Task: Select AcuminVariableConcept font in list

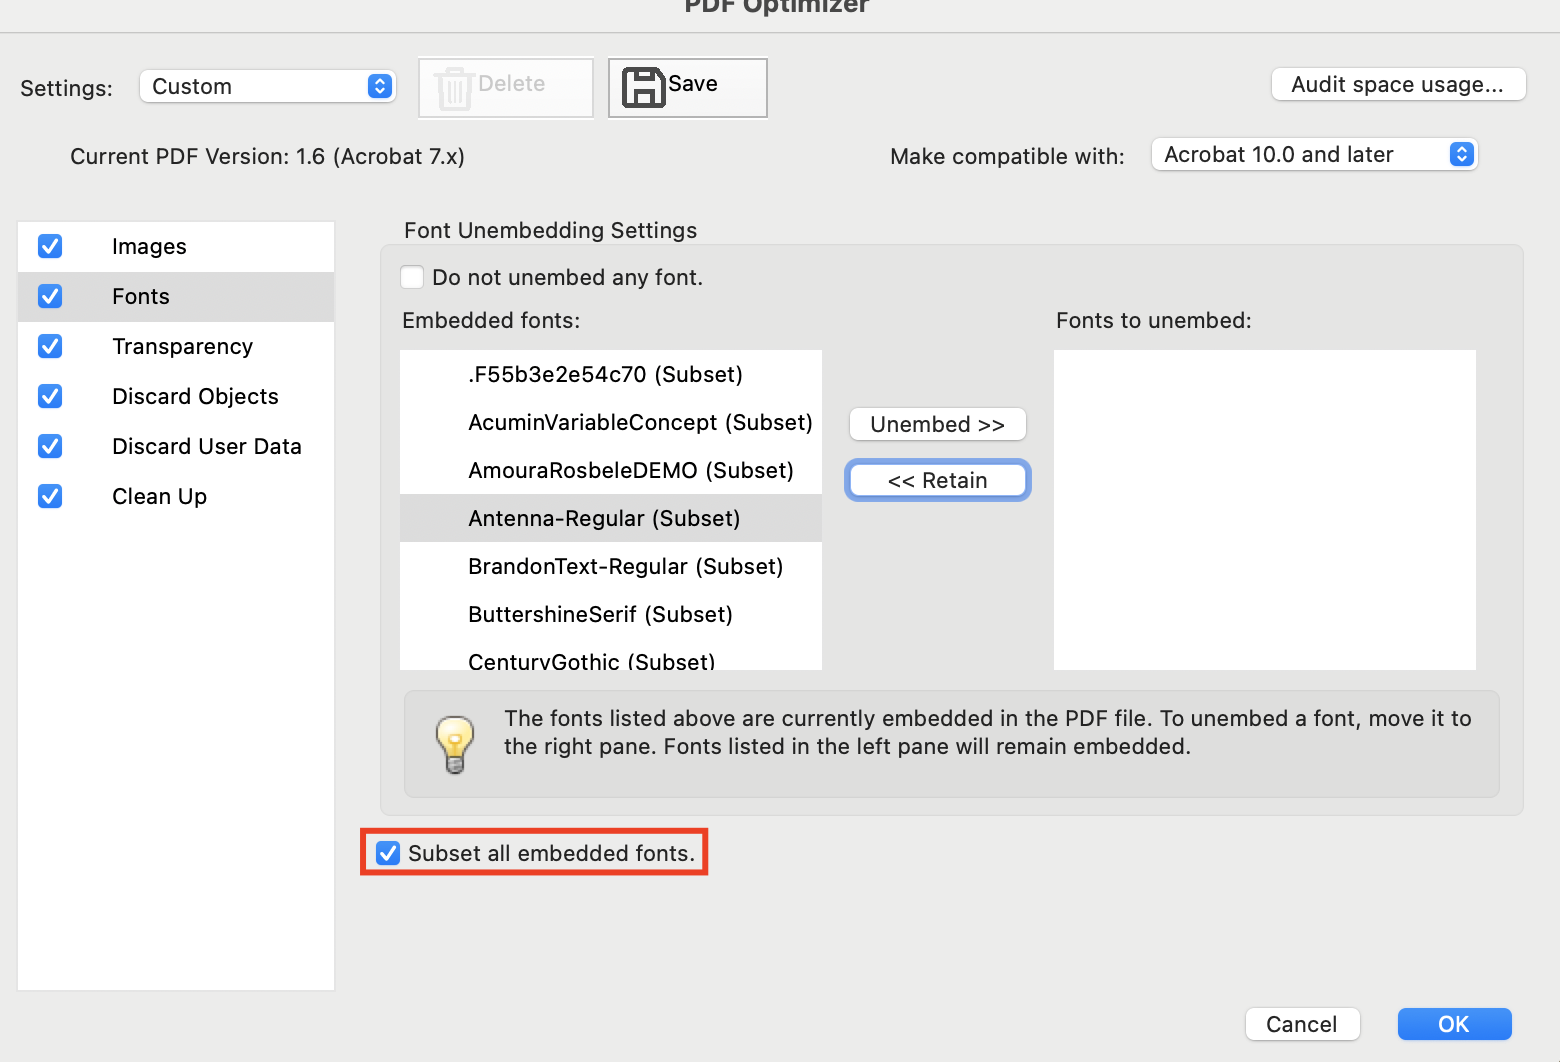Action: tap(640, 422)
